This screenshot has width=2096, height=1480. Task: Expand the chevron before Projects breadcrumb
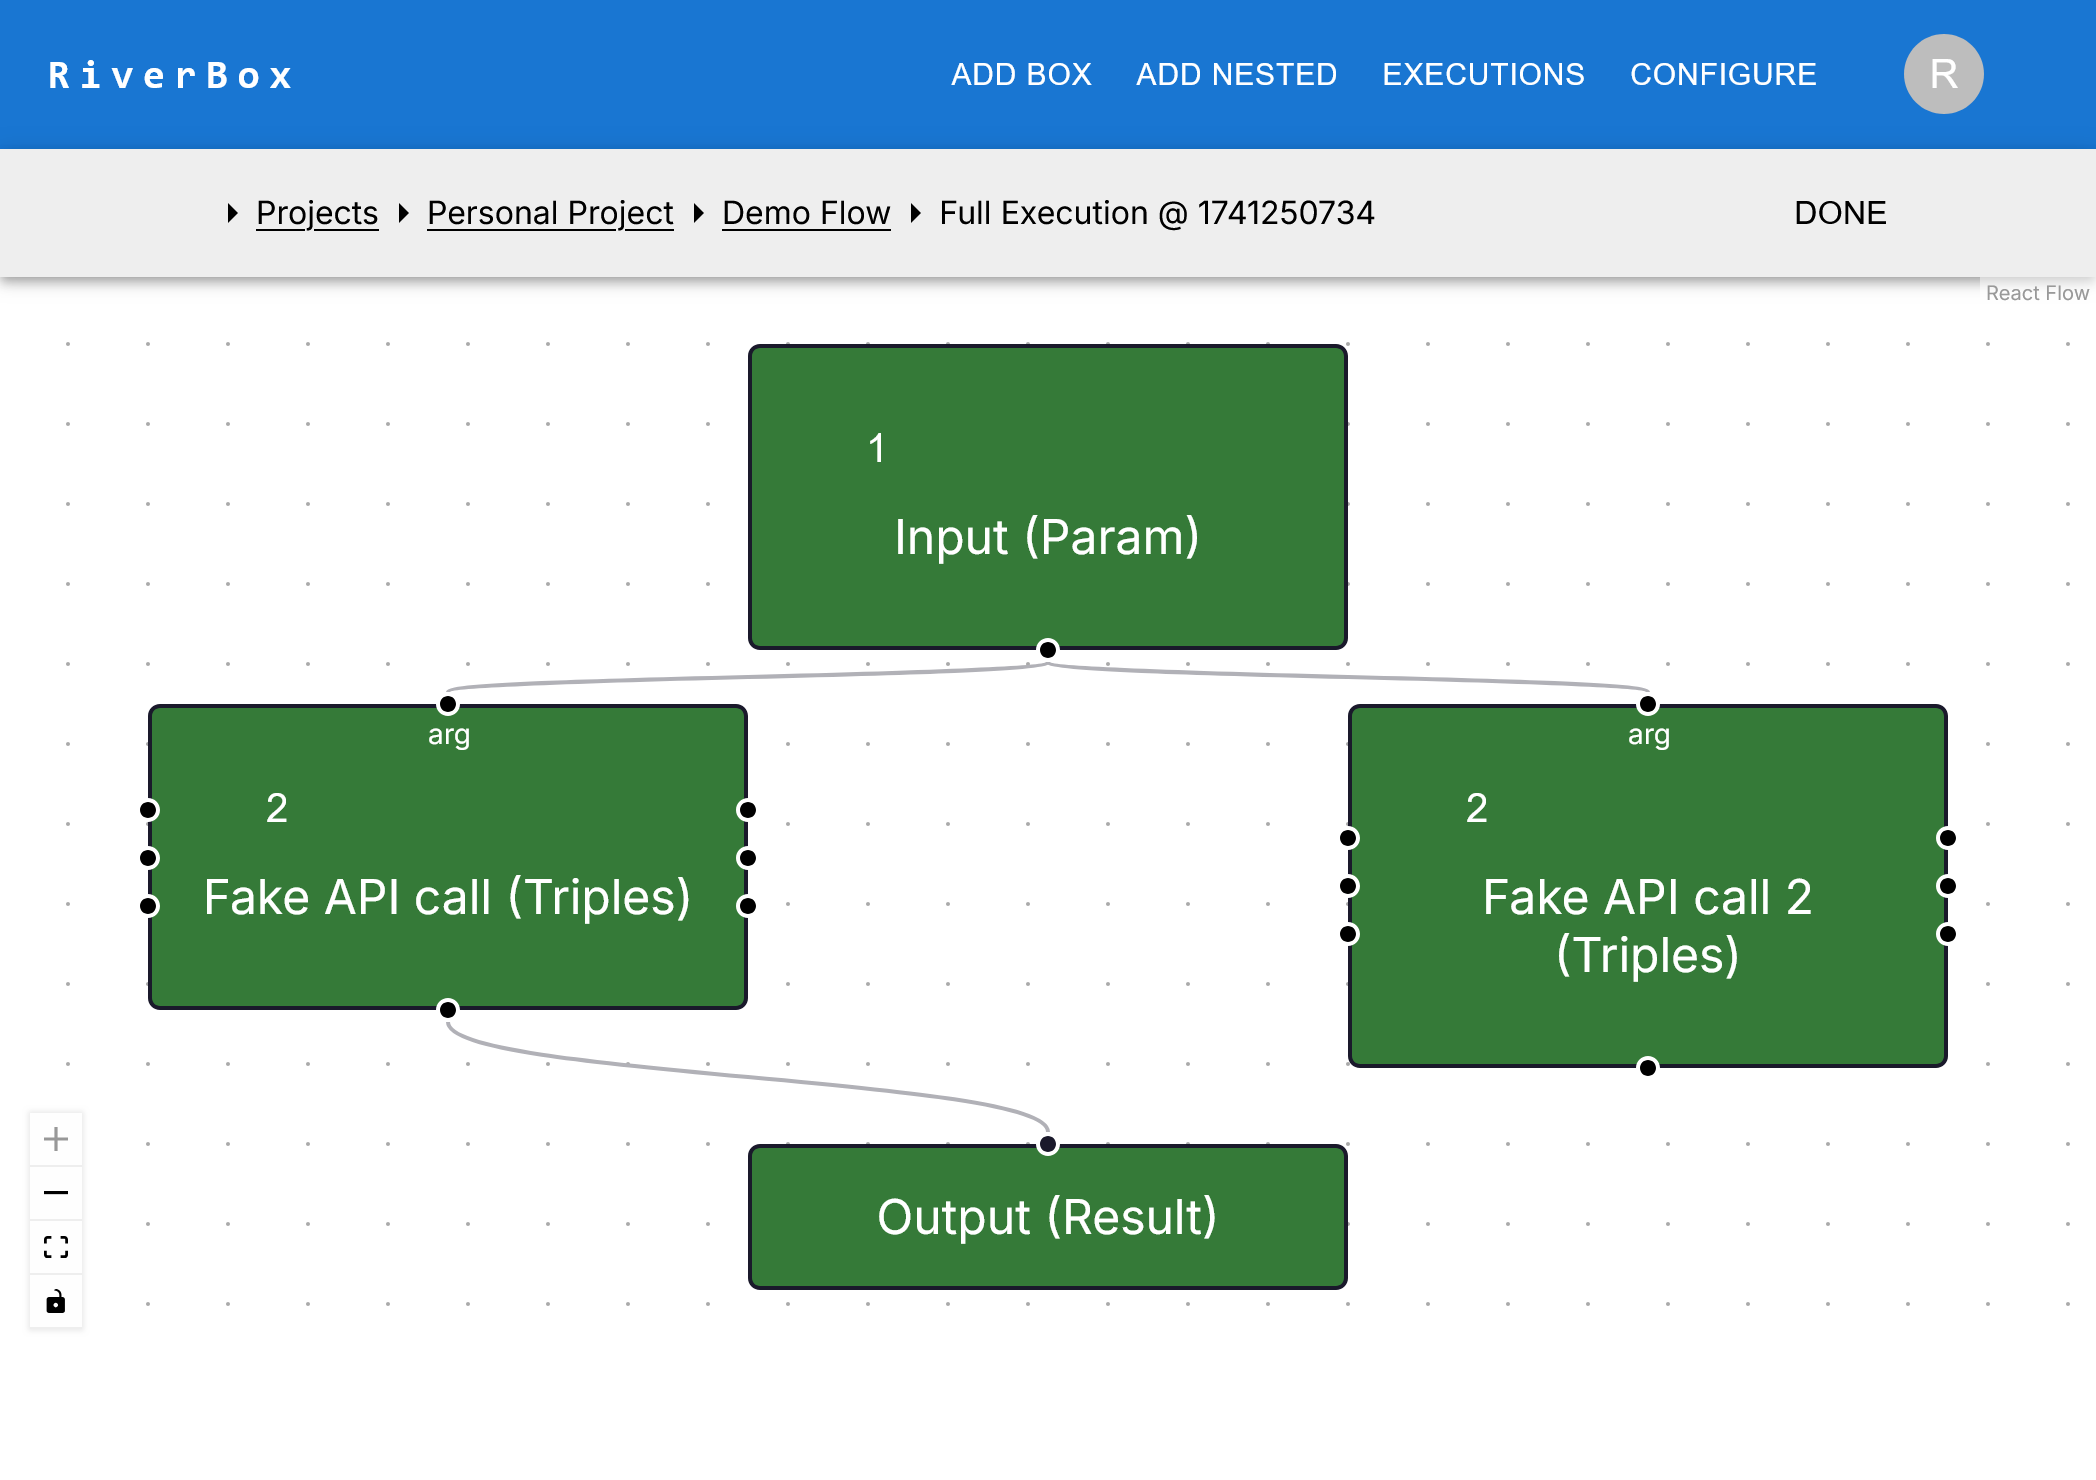[x=231, y=212]
